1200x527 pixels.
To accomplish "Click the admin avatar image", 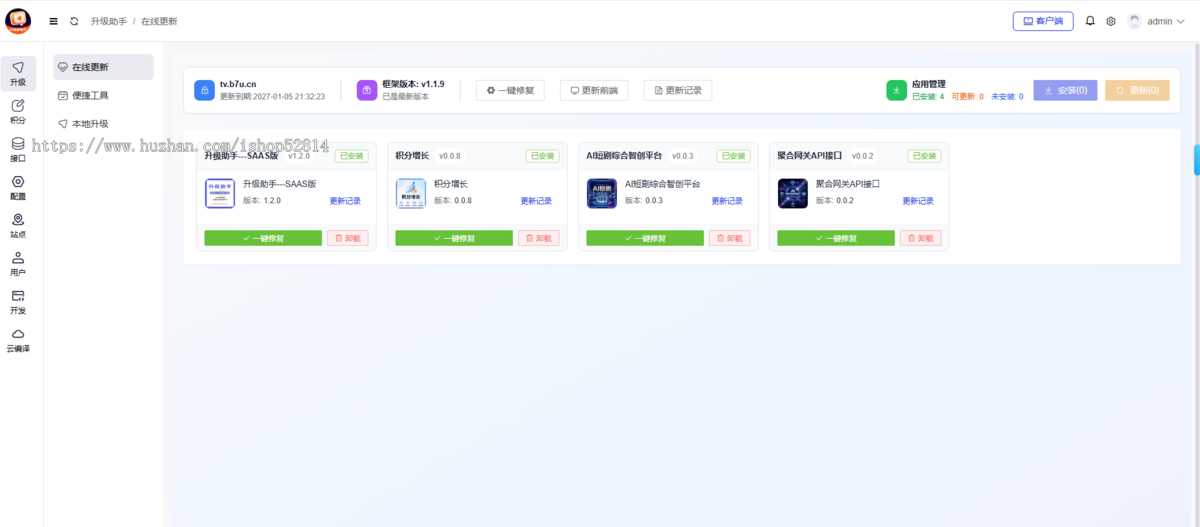I will [x=1135, y=21].
